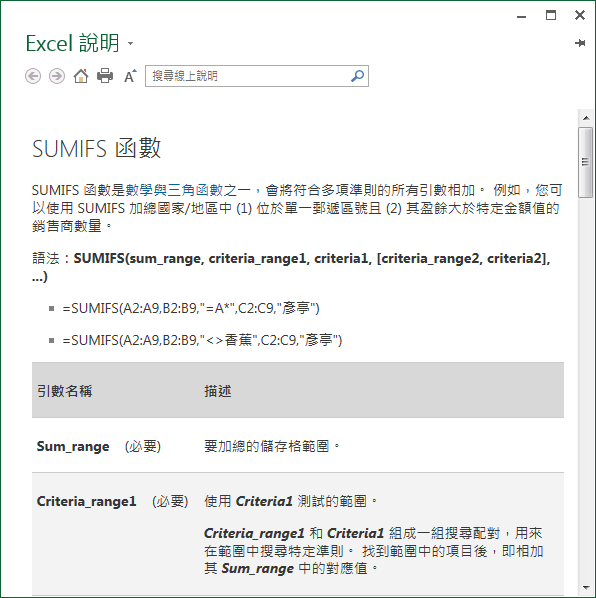596x598 pixels.
Task: Click the Sum_range argument name
Action: pyautogui.click(x=73, y=446)
